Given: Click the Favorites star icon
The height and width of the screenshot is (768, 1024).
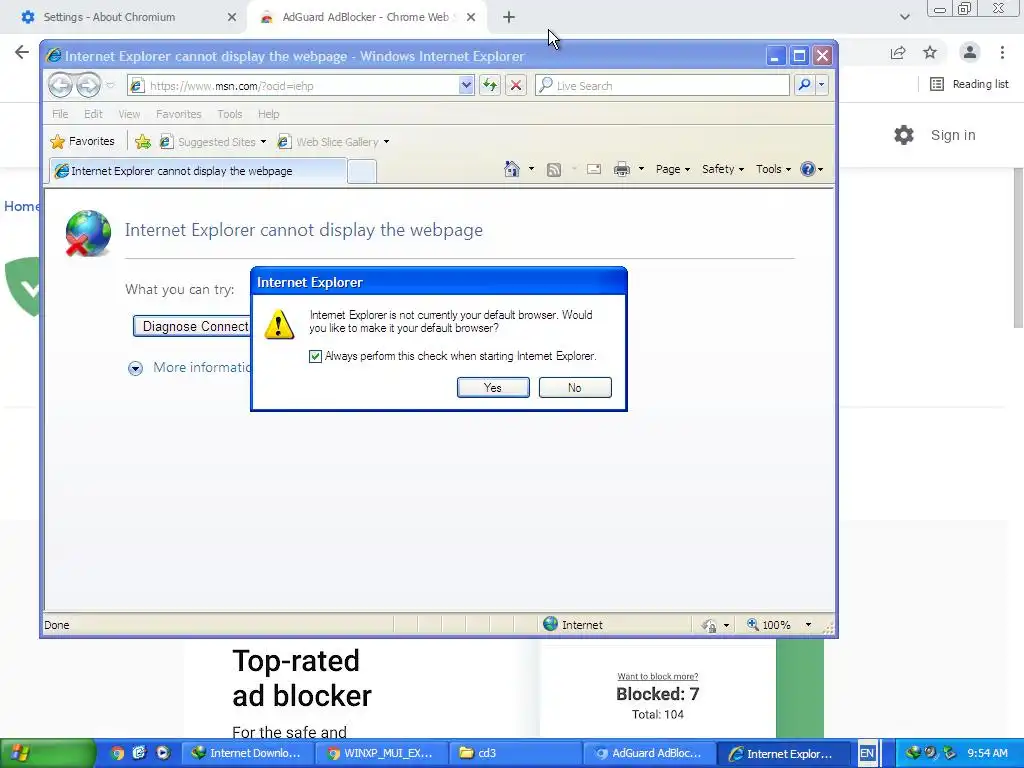Looking at the screenshot, I should click(57, 142).
